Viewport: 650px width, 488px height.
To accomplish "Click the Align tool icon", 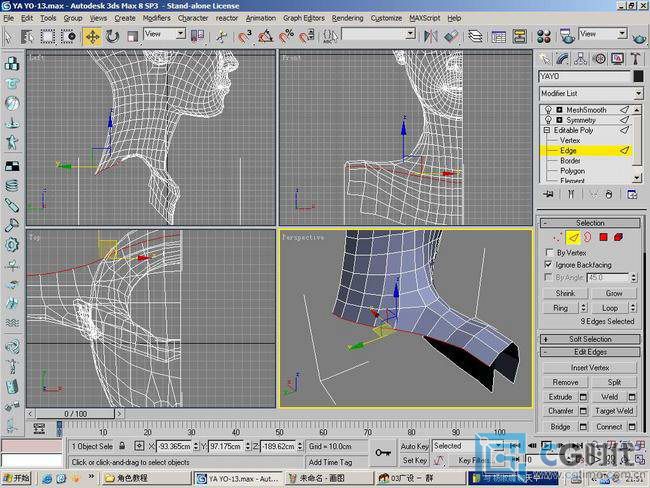I will pyautogui.click(x=451, y=37).
